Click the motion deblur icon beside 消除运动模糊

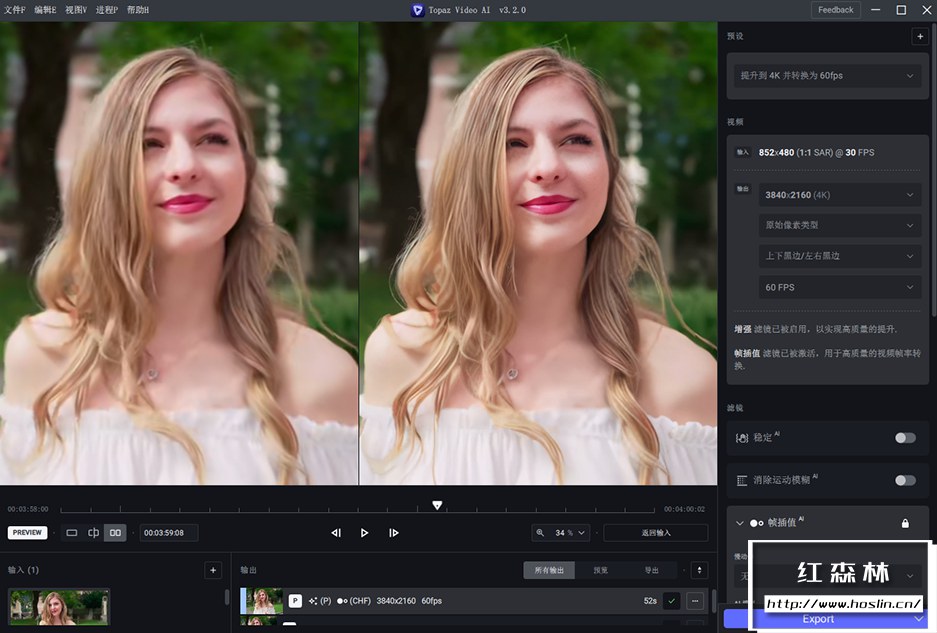tap(742, 479)
